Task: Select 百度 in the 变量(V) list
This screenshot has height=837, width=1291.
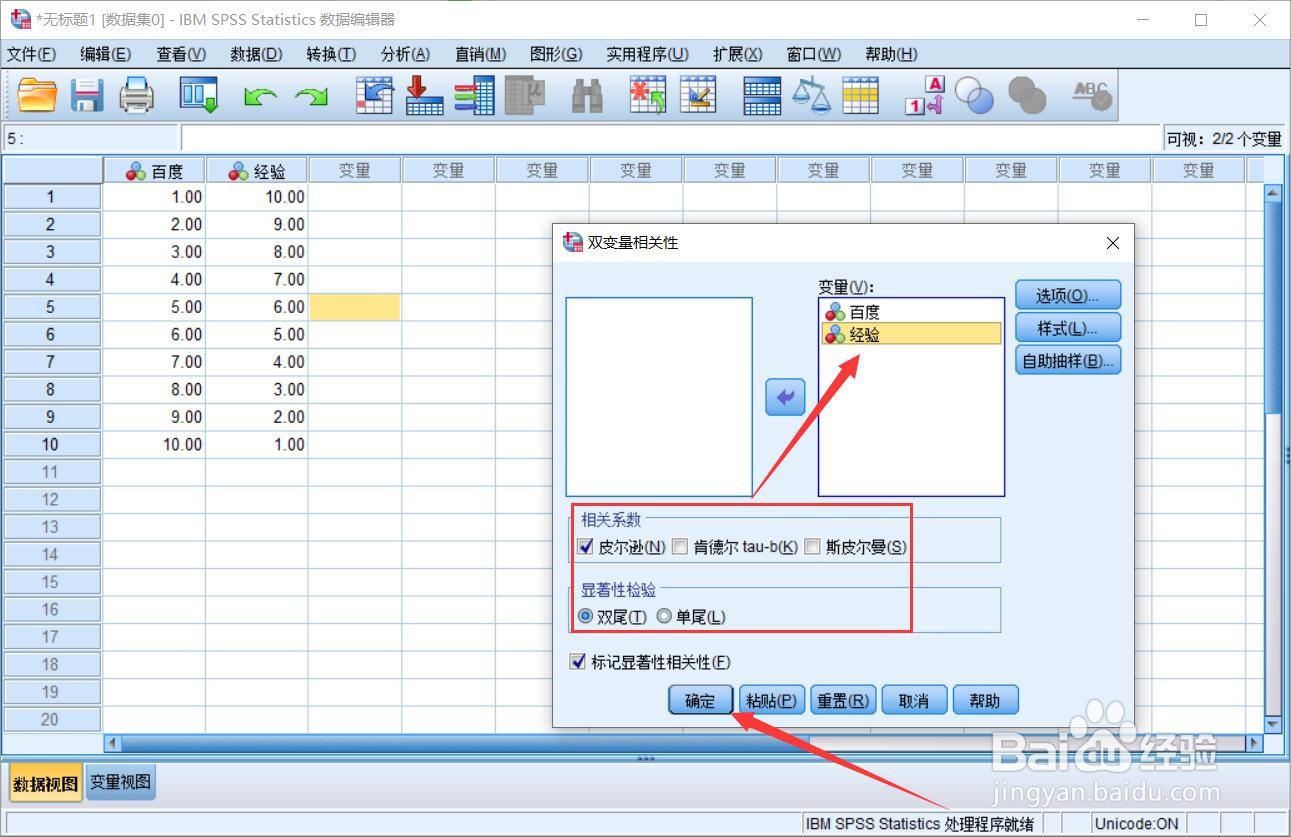Action: (911, 312)
